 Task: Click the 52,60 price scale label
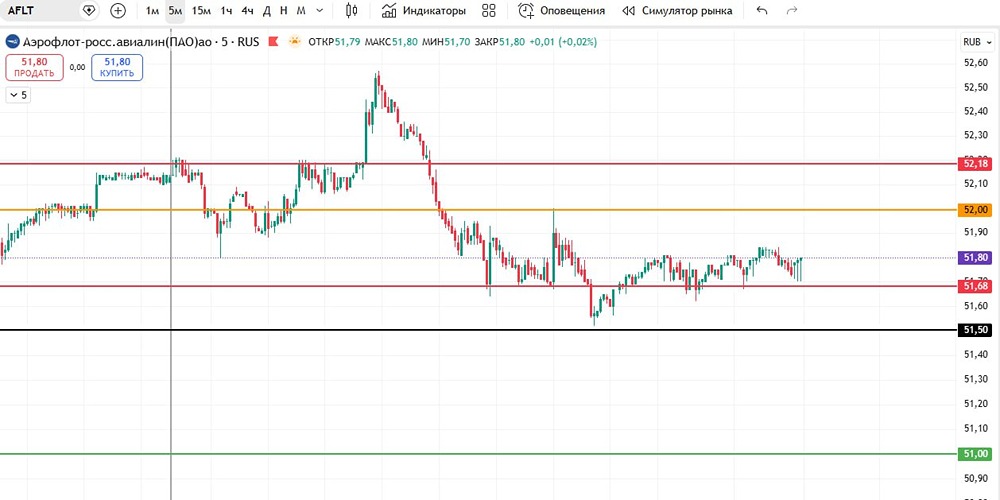976,62
